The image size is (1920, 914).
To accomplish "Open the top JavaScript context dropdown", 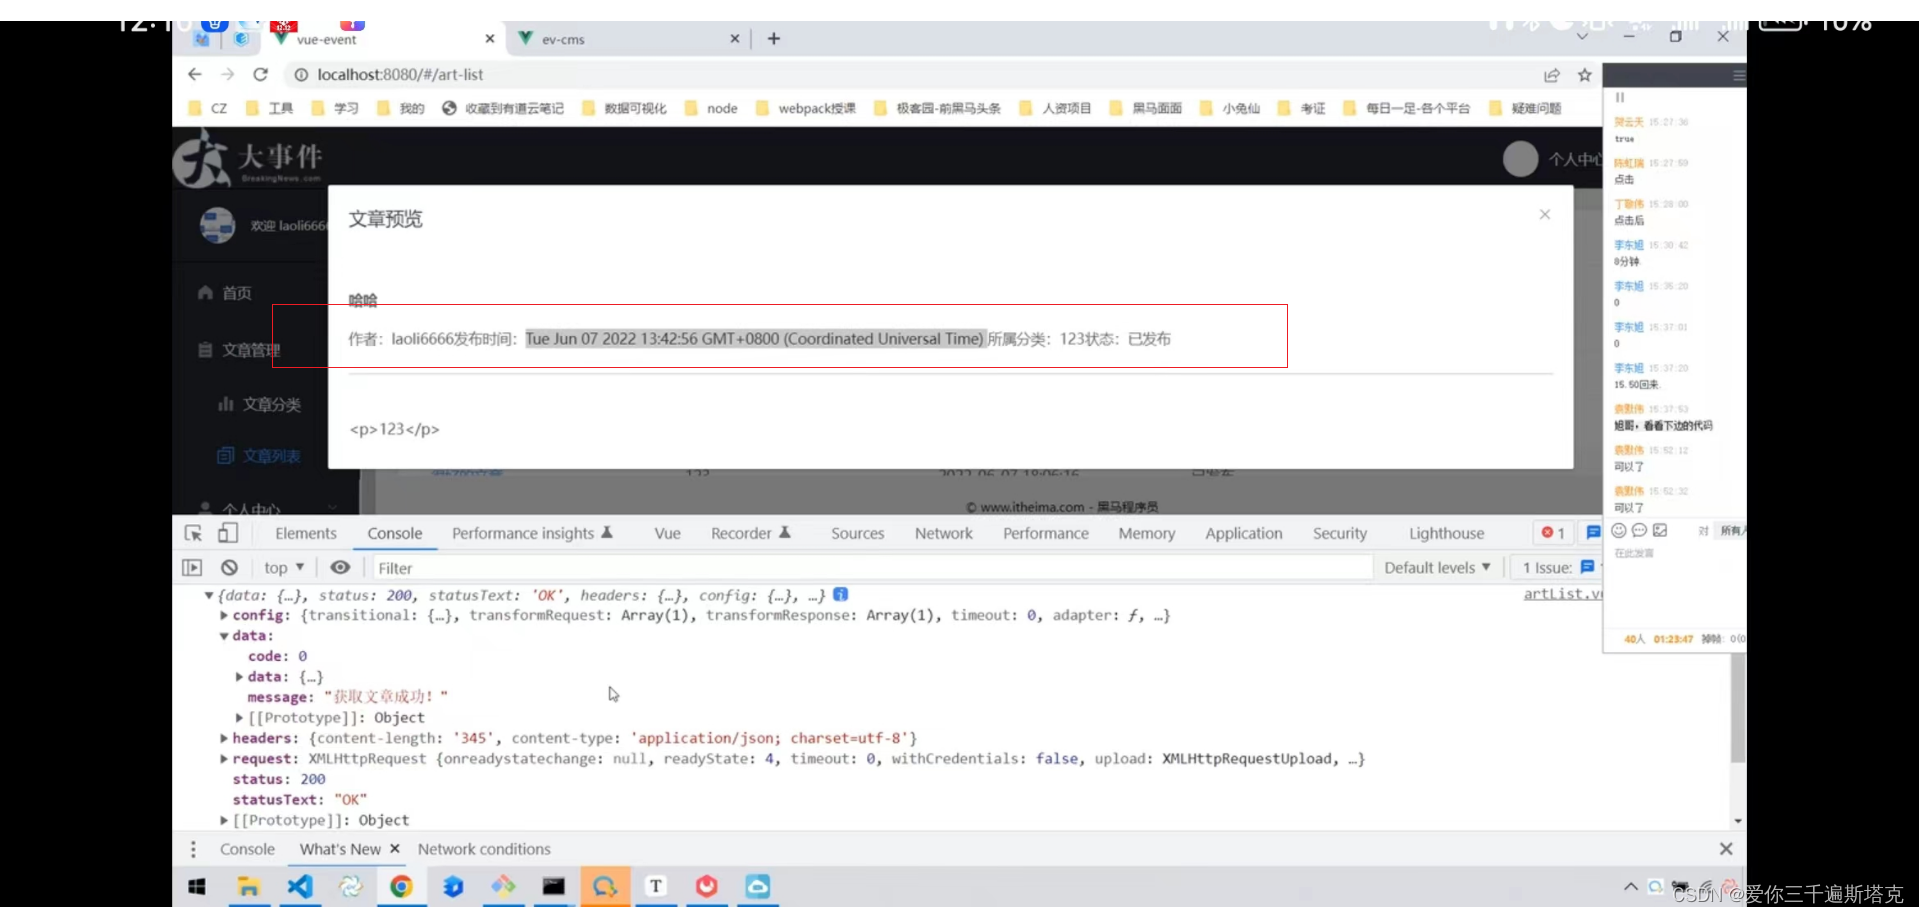I will pos(284,568).
